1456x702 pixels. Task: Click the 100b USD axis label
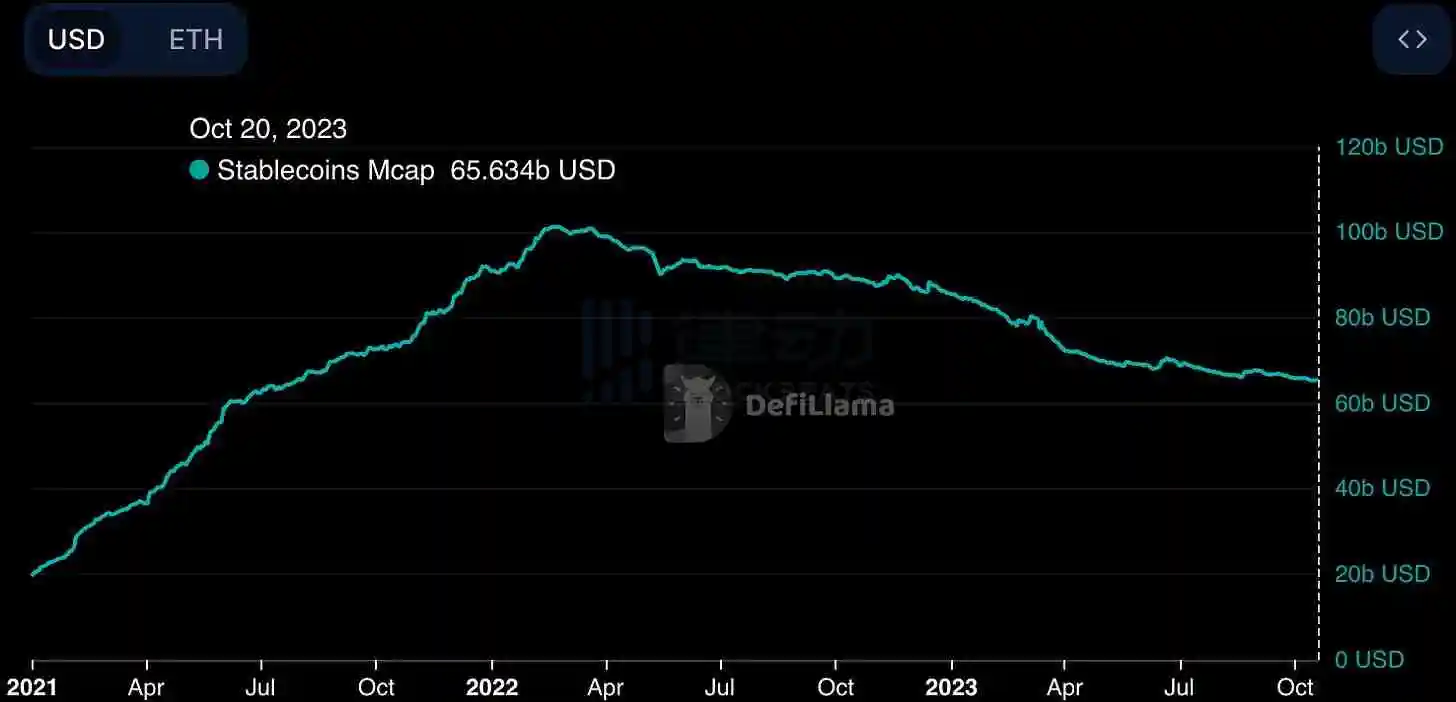tap(1390, 232)
